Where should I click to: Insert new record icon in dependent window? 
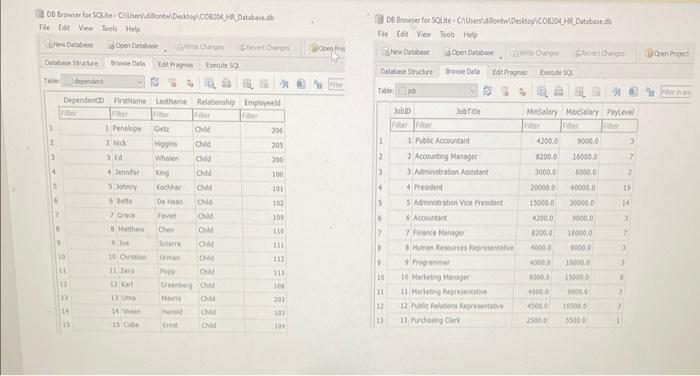tap(247, 84)
